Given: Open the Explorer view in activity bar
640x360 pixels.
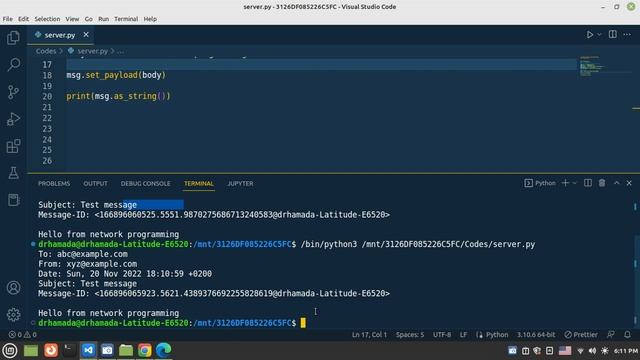Looking at the screenshot, I should pyautogui.click(x=13, y=38).
